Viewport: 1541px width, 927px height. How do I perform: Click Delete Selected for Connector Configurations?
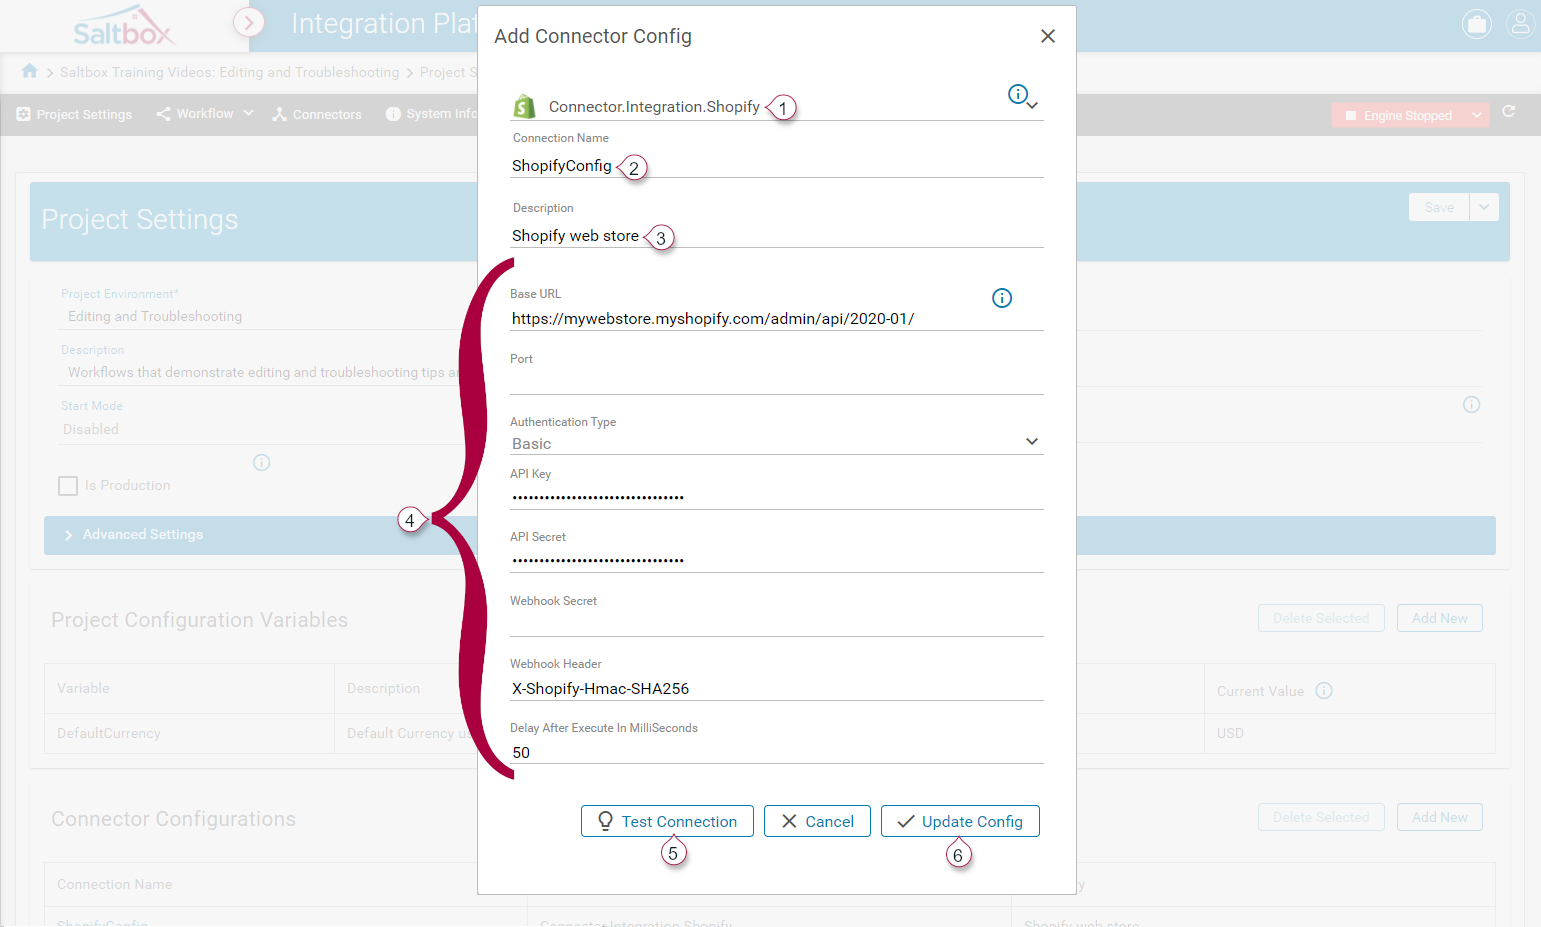(1321, 817)
